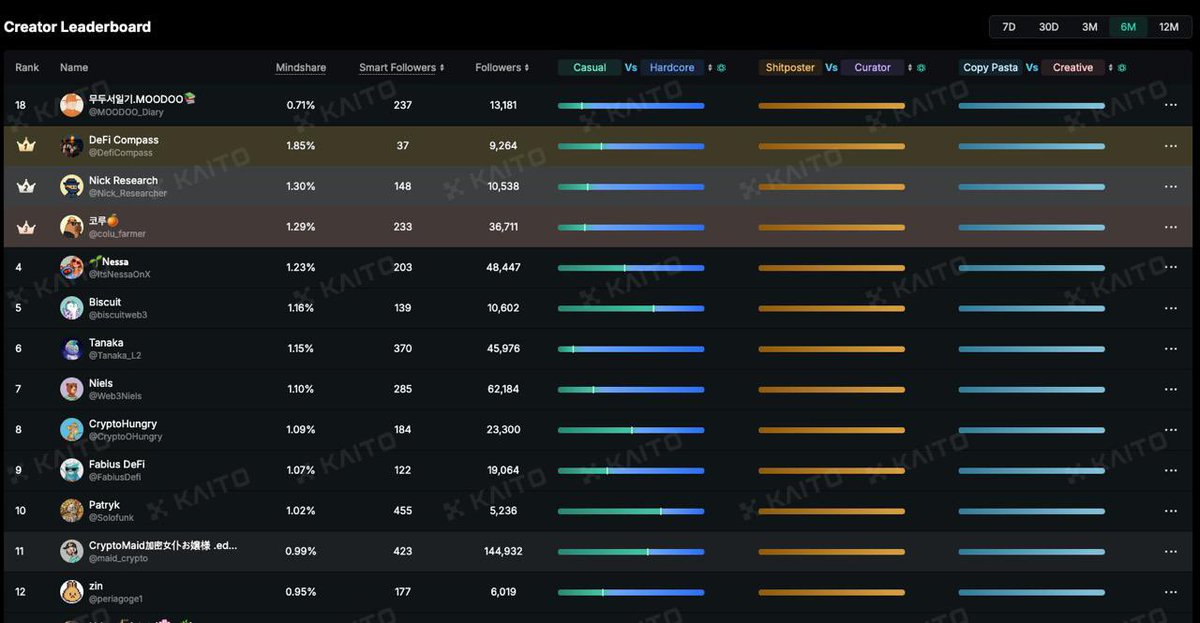Viewport: 1200px width, 623px height.
Task: Toggle the Curator filter pill
Action: (872, 68)
